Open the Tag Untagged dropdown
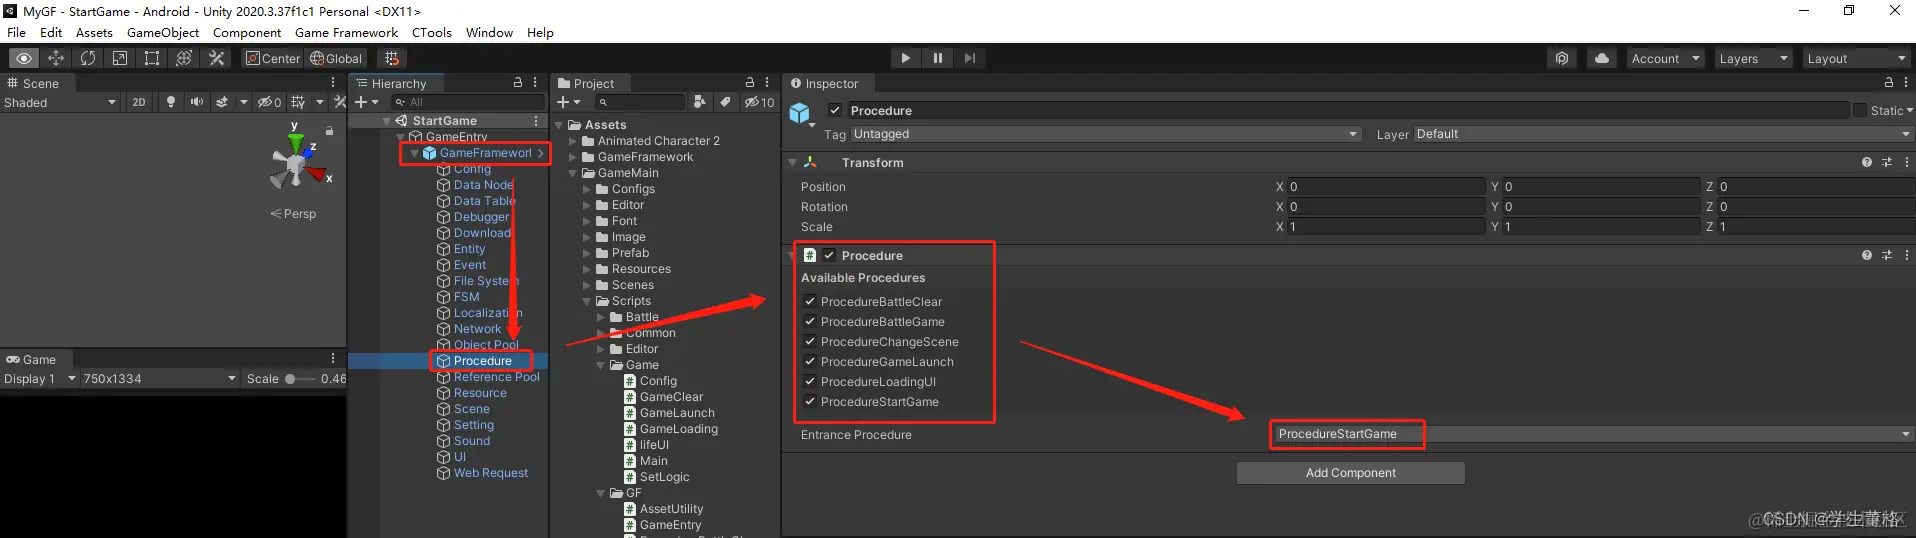 (1106, 134)
